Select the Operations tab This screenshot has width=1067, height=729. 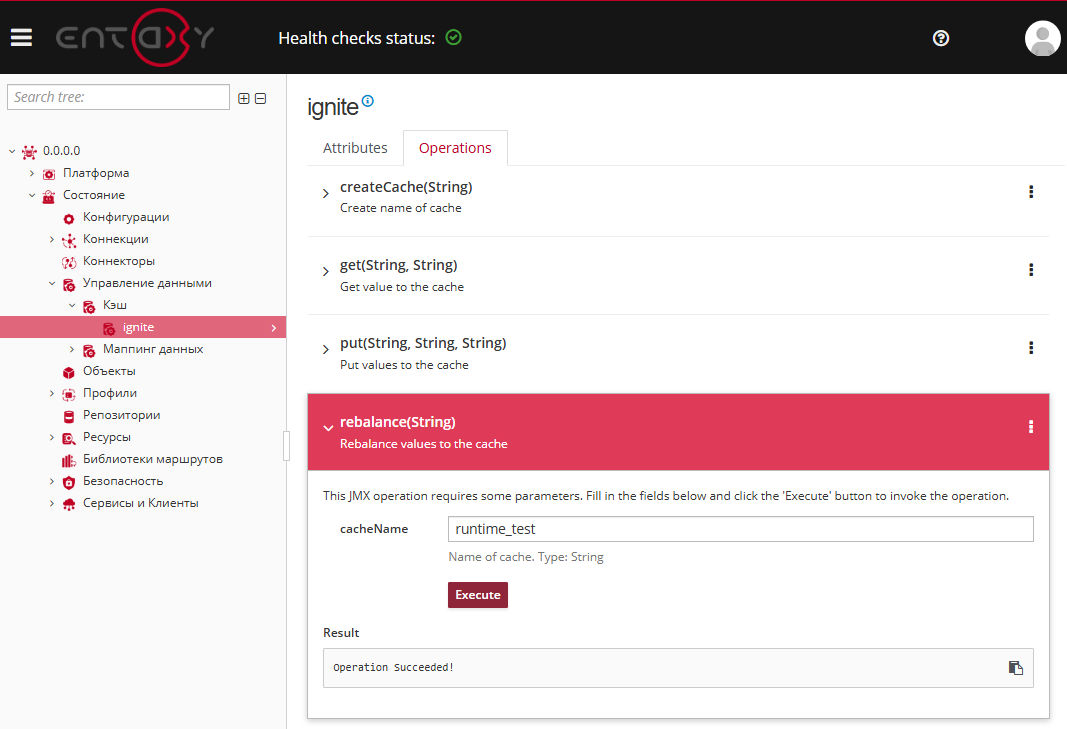455,148
